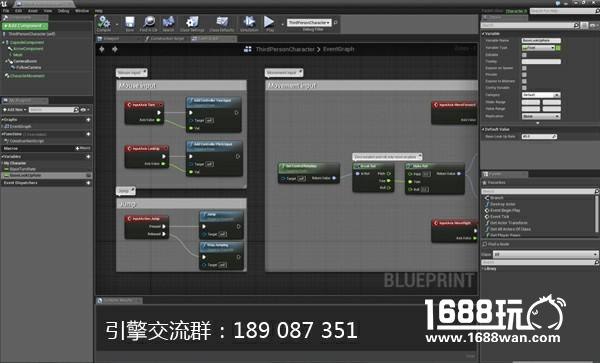Compile the blueprint from the toolbar
The width and height of the screenshot is (600, 363).
(104, 23)
